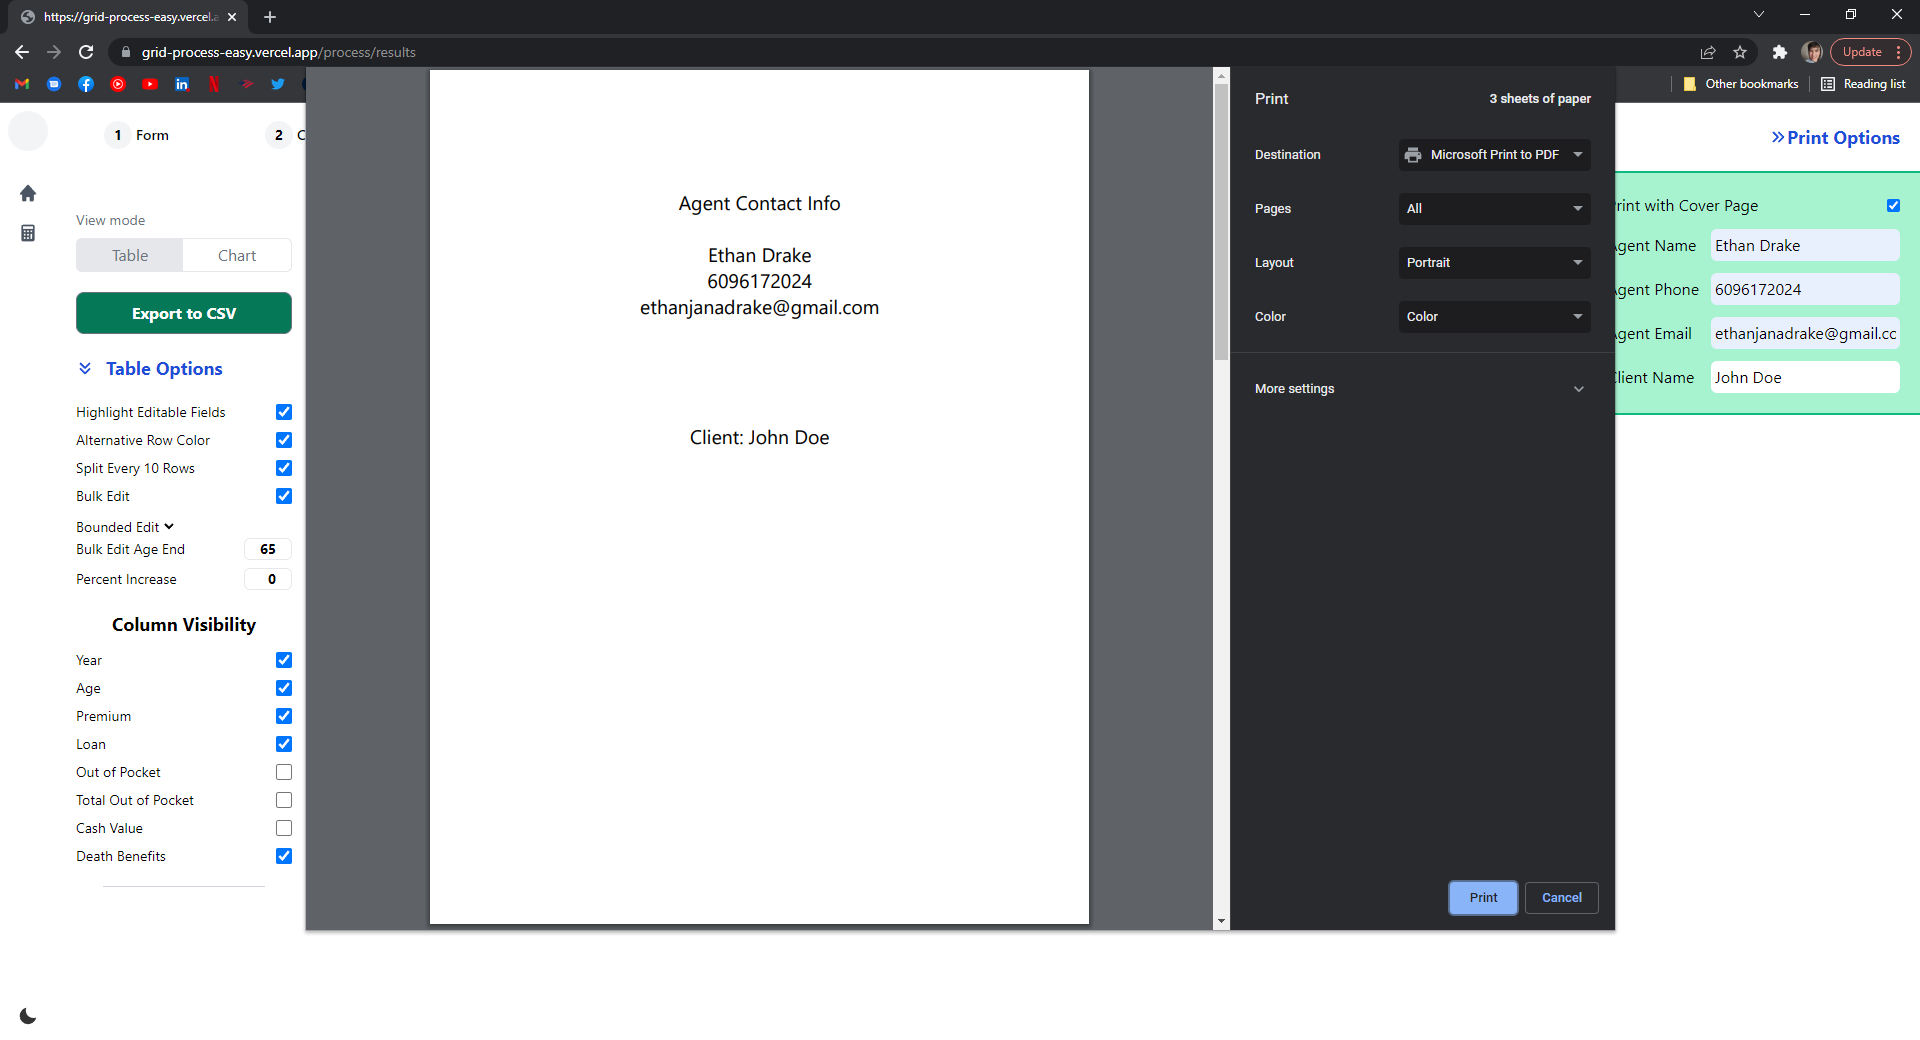Enable Out of Pocket column visibility
Image resolution: width=1920 pixels, height=1040 pixels.
point(284,772)
